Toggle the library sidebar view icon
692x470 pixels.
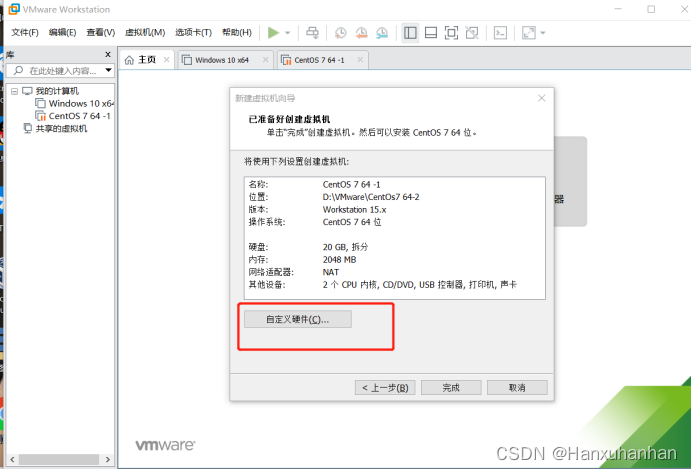(x=410, y=33)
